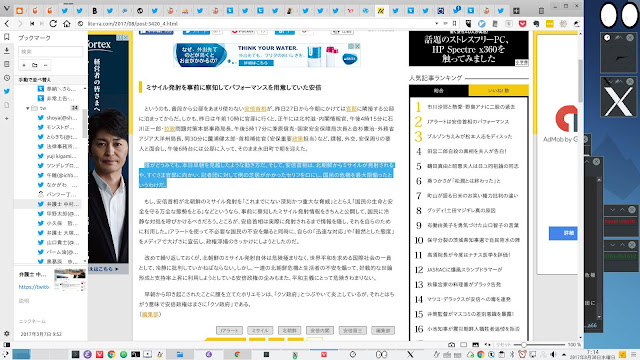Click the yellow three-dots extension icon

coord(550,24)
